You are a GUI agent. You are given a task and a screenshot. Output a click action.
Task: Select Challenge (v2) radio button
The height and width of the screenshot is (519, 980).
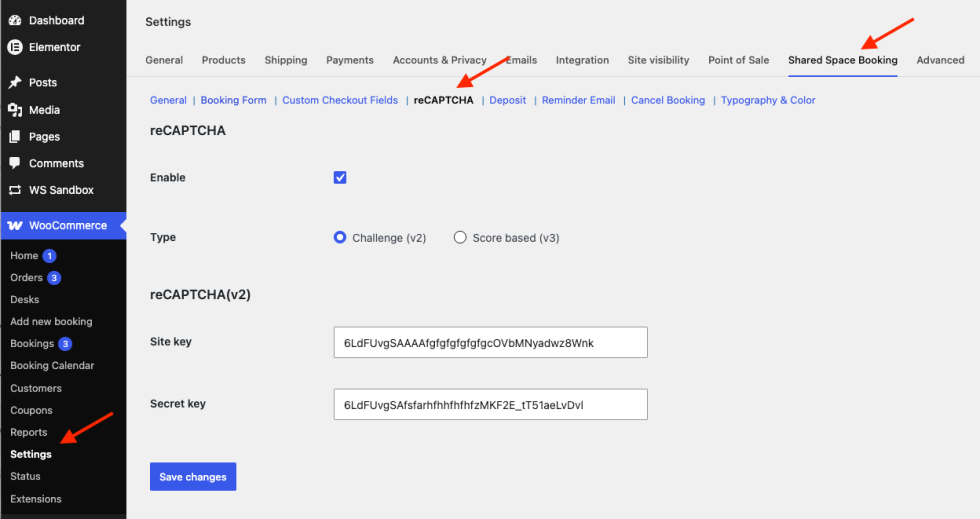tap(340, 238)
